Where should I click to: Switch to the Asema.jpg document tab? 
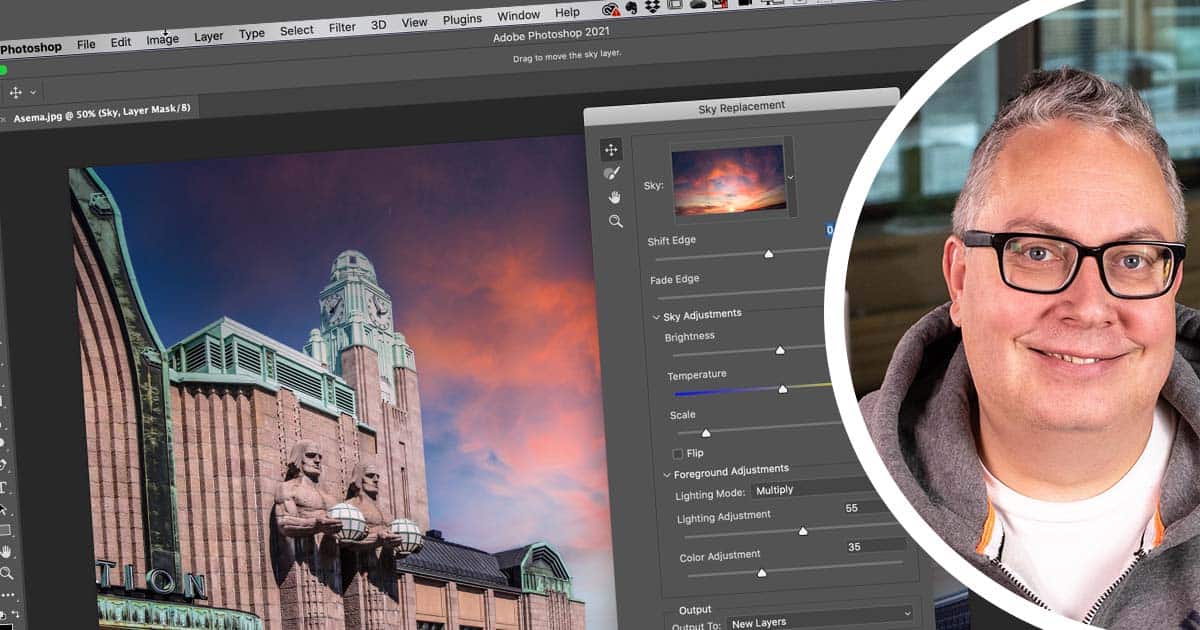(x=100, y=111)
